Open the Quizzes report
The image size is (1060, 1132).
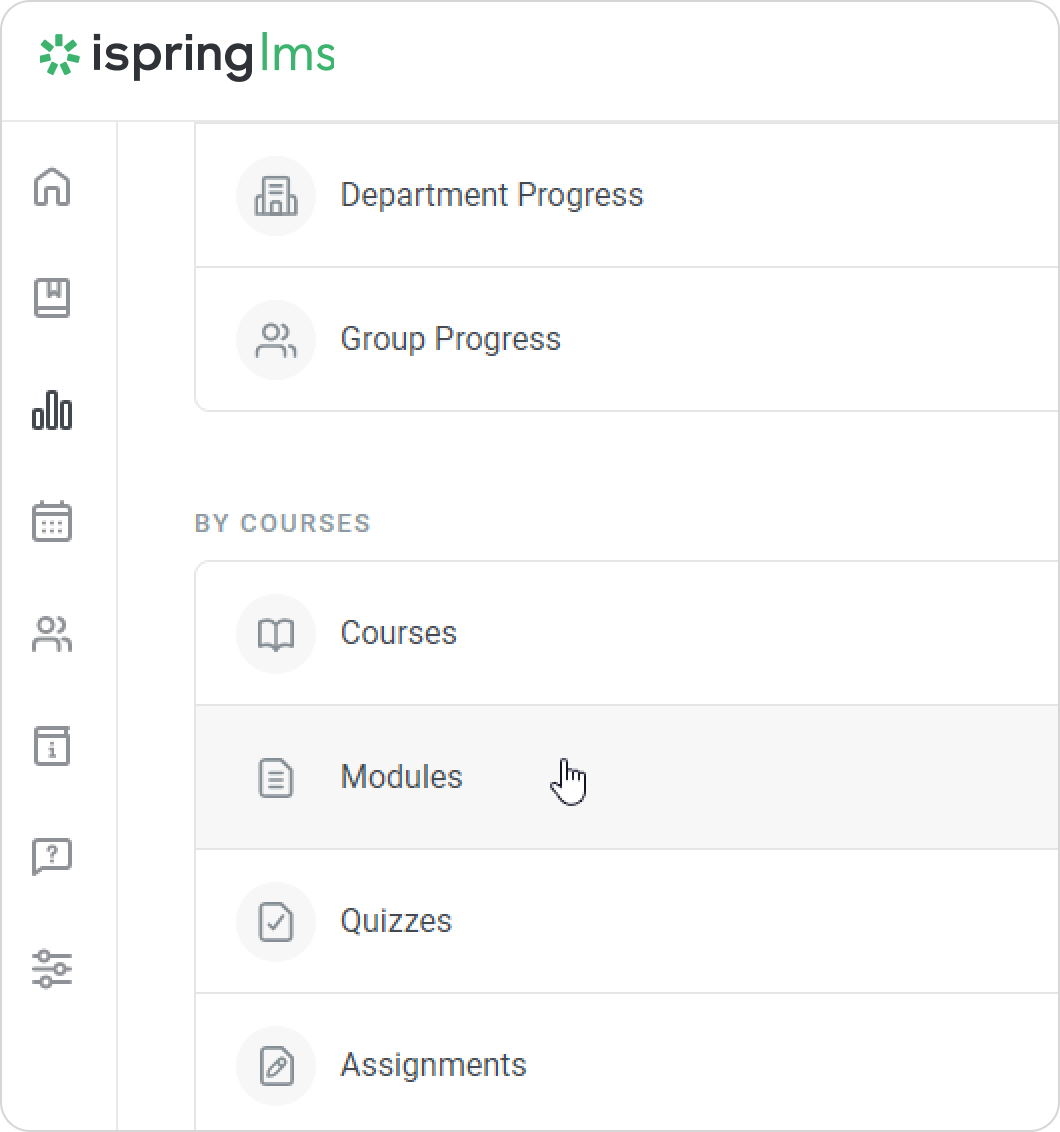coord(396,921)
